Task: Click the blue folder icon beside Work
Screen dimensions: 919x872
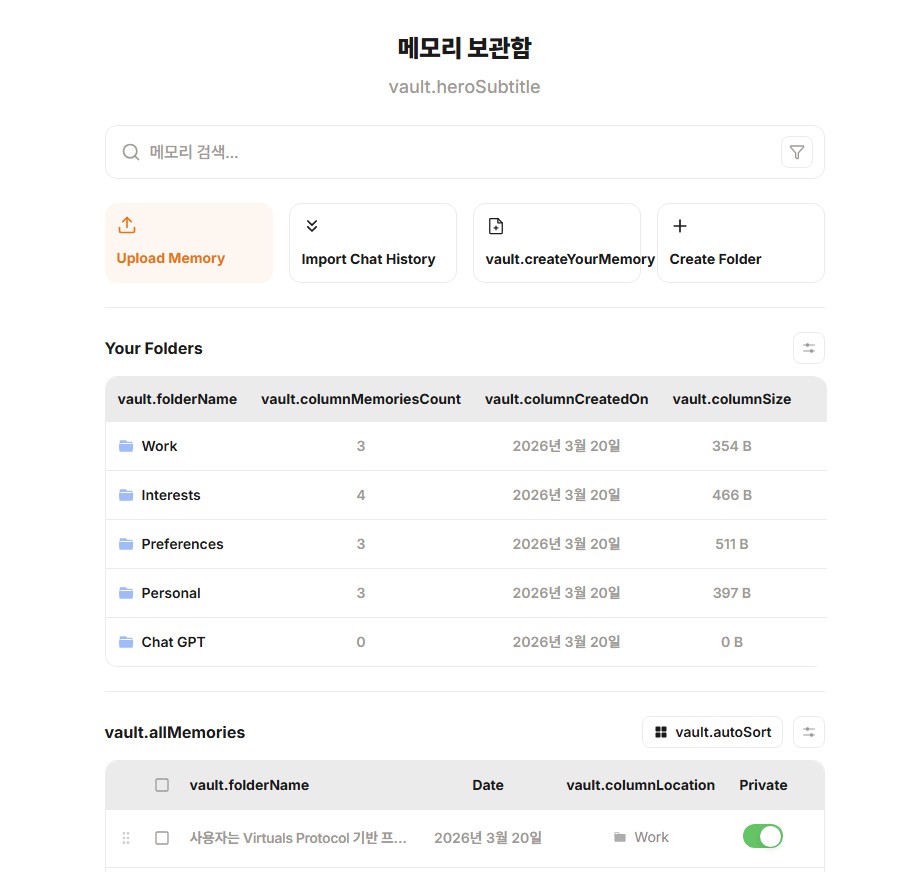Action: 124,446
